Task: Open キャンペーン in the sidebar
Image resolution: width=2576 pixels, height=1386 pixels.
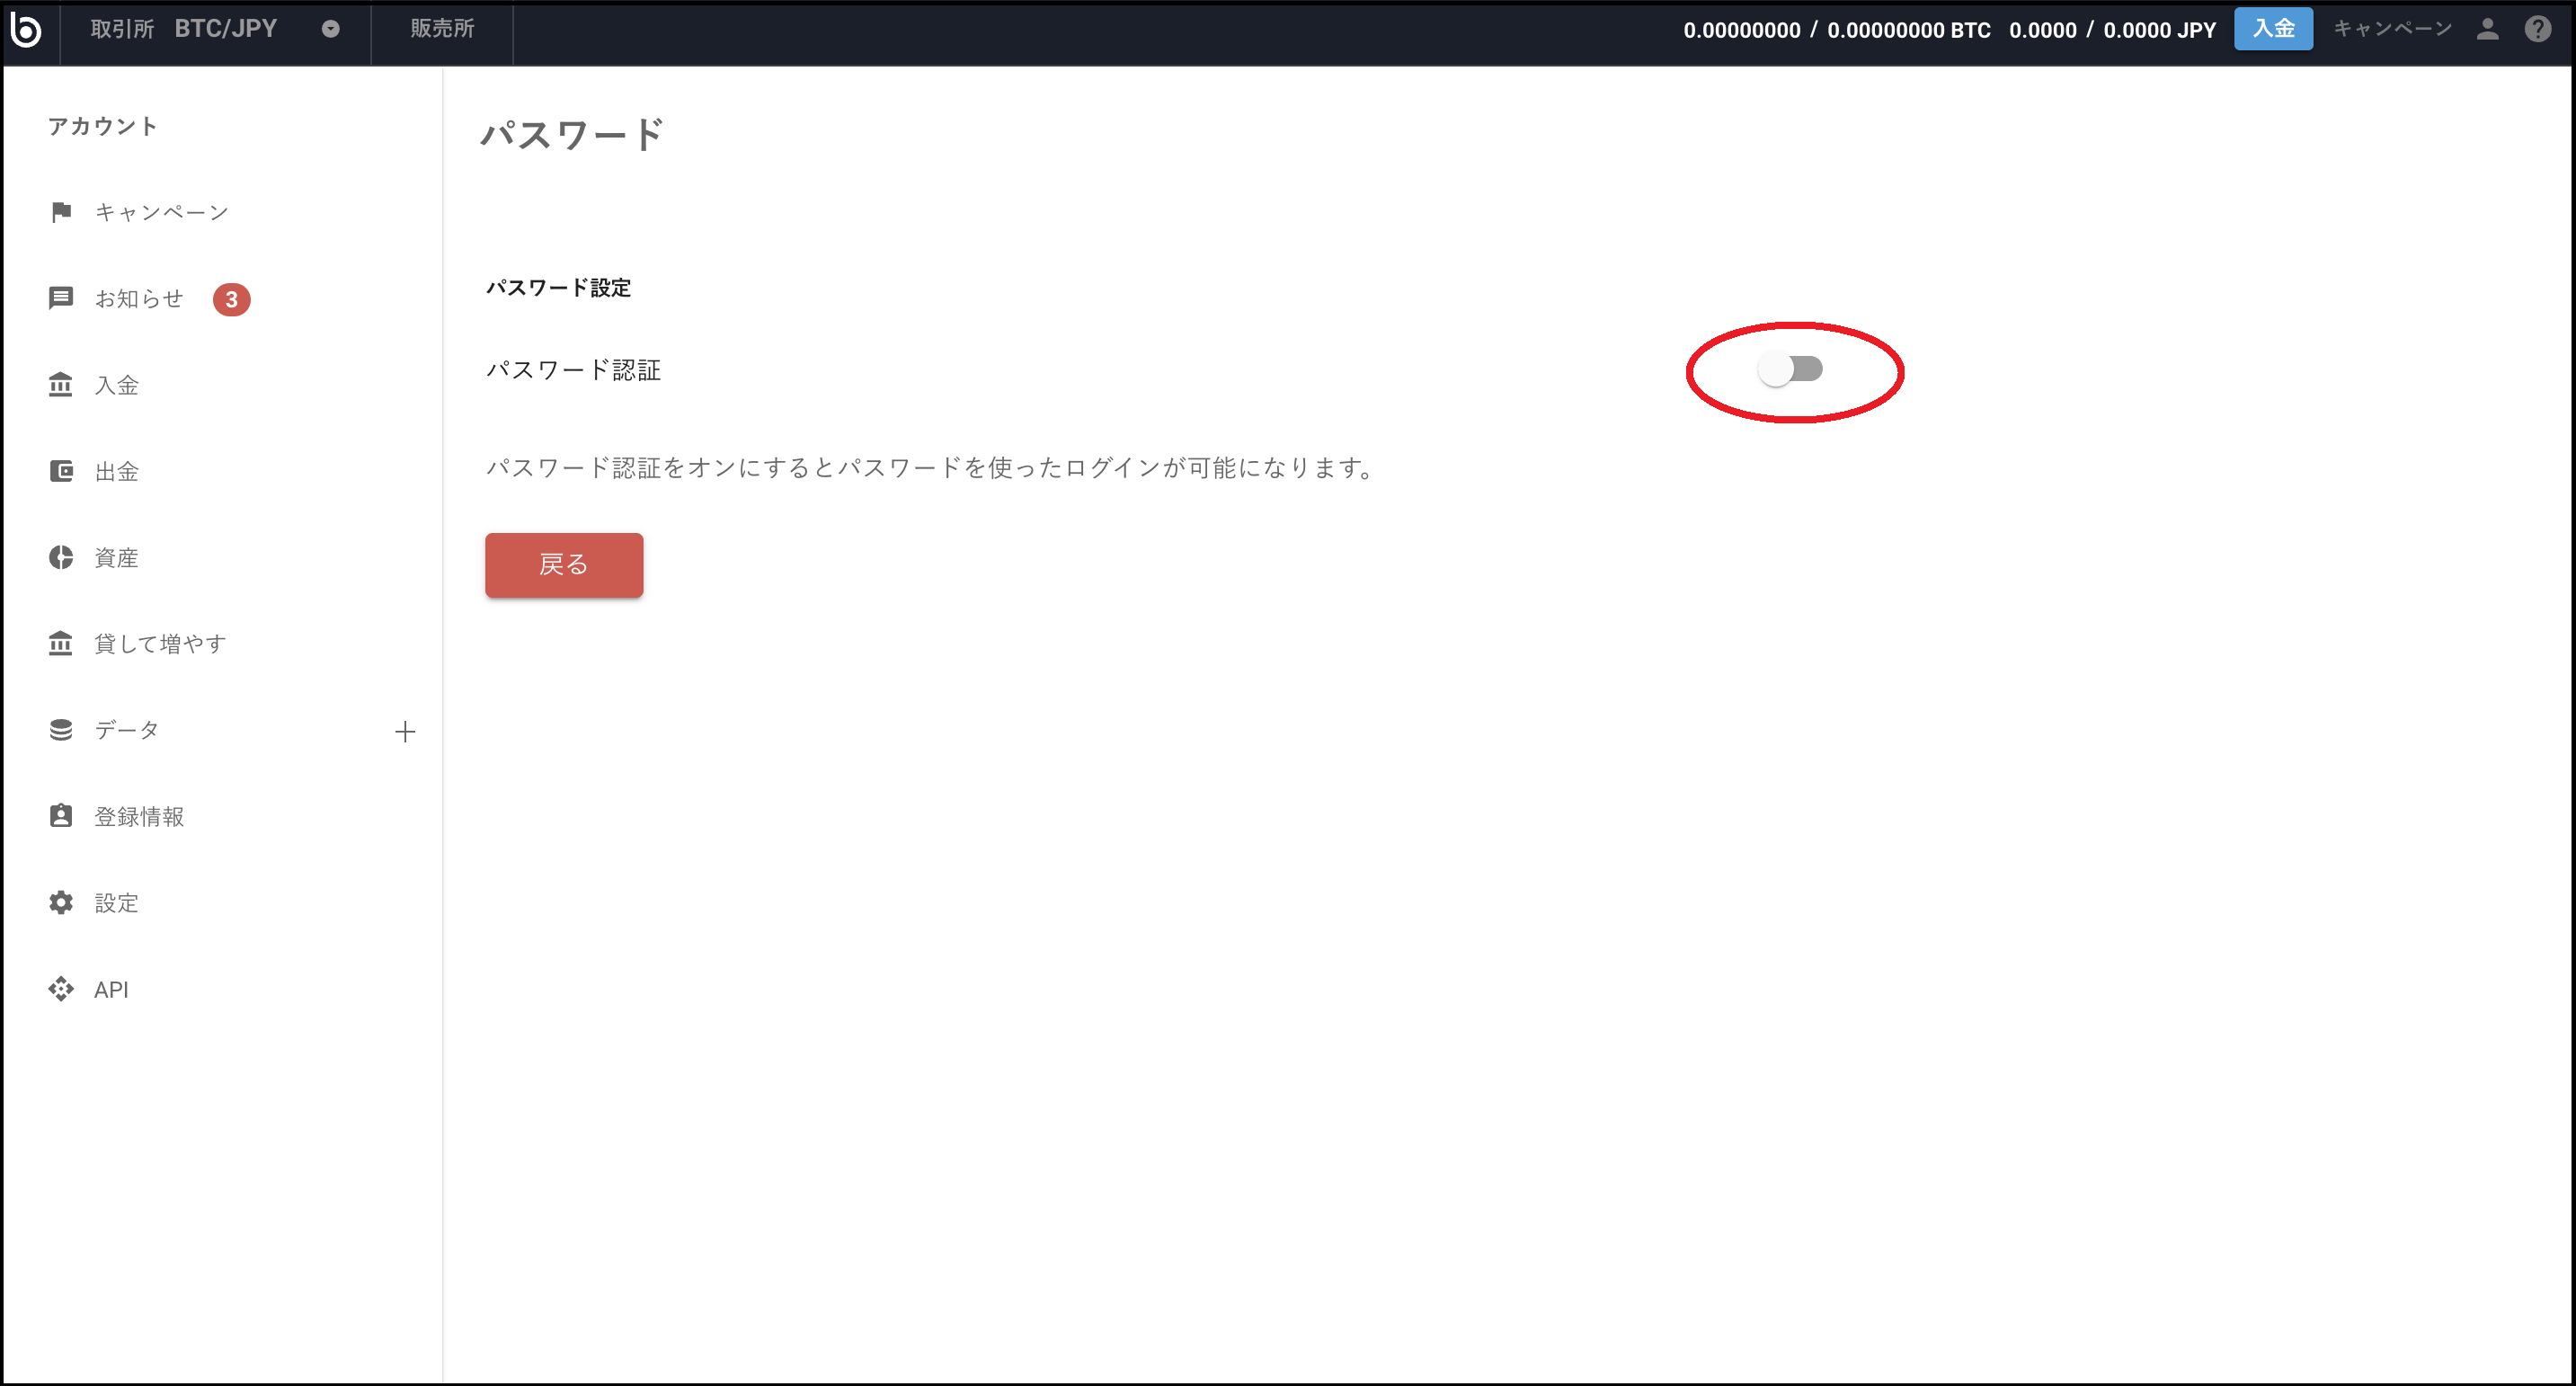Action: click(162, 212)
